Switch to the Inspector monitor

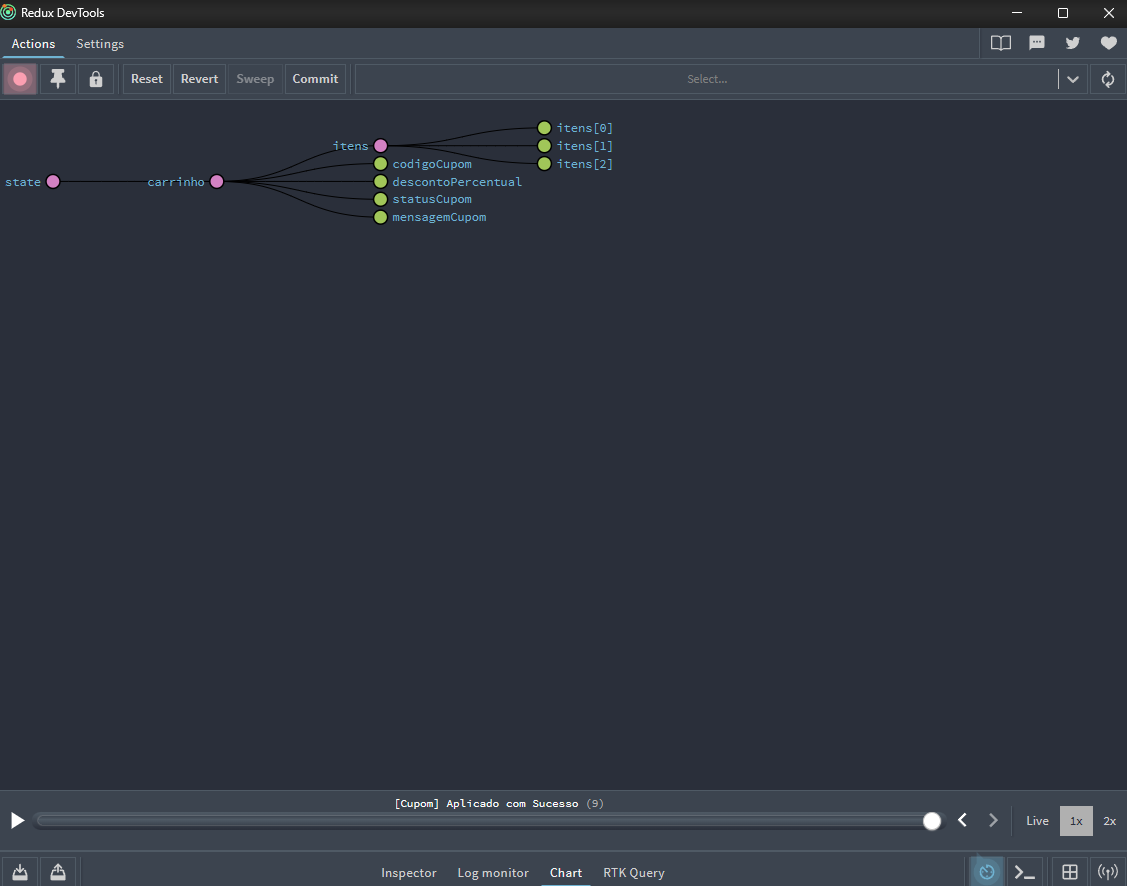coord(409,872)
